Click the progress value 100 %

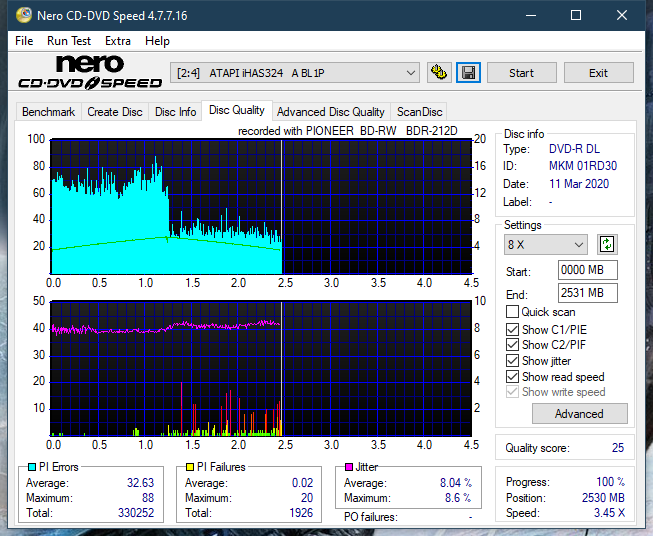(x=610, y=482)
